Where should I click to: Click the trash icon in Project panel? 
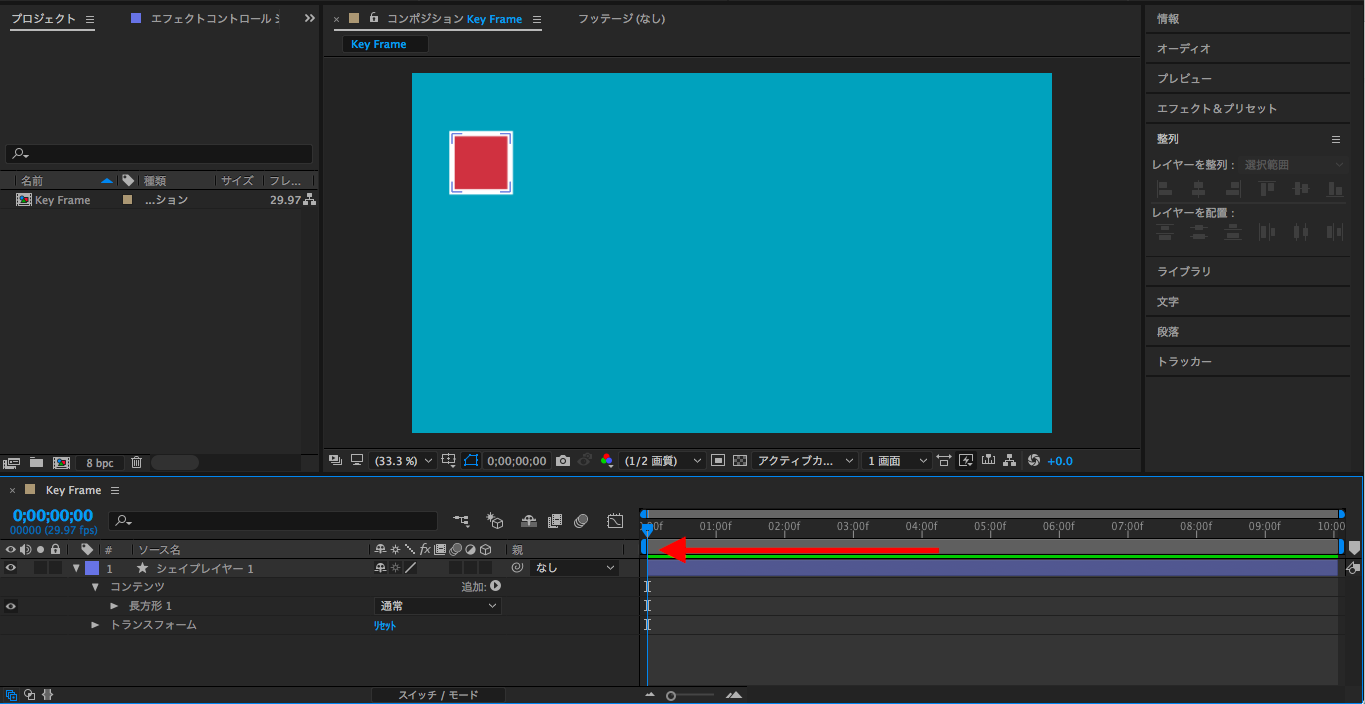137,463
